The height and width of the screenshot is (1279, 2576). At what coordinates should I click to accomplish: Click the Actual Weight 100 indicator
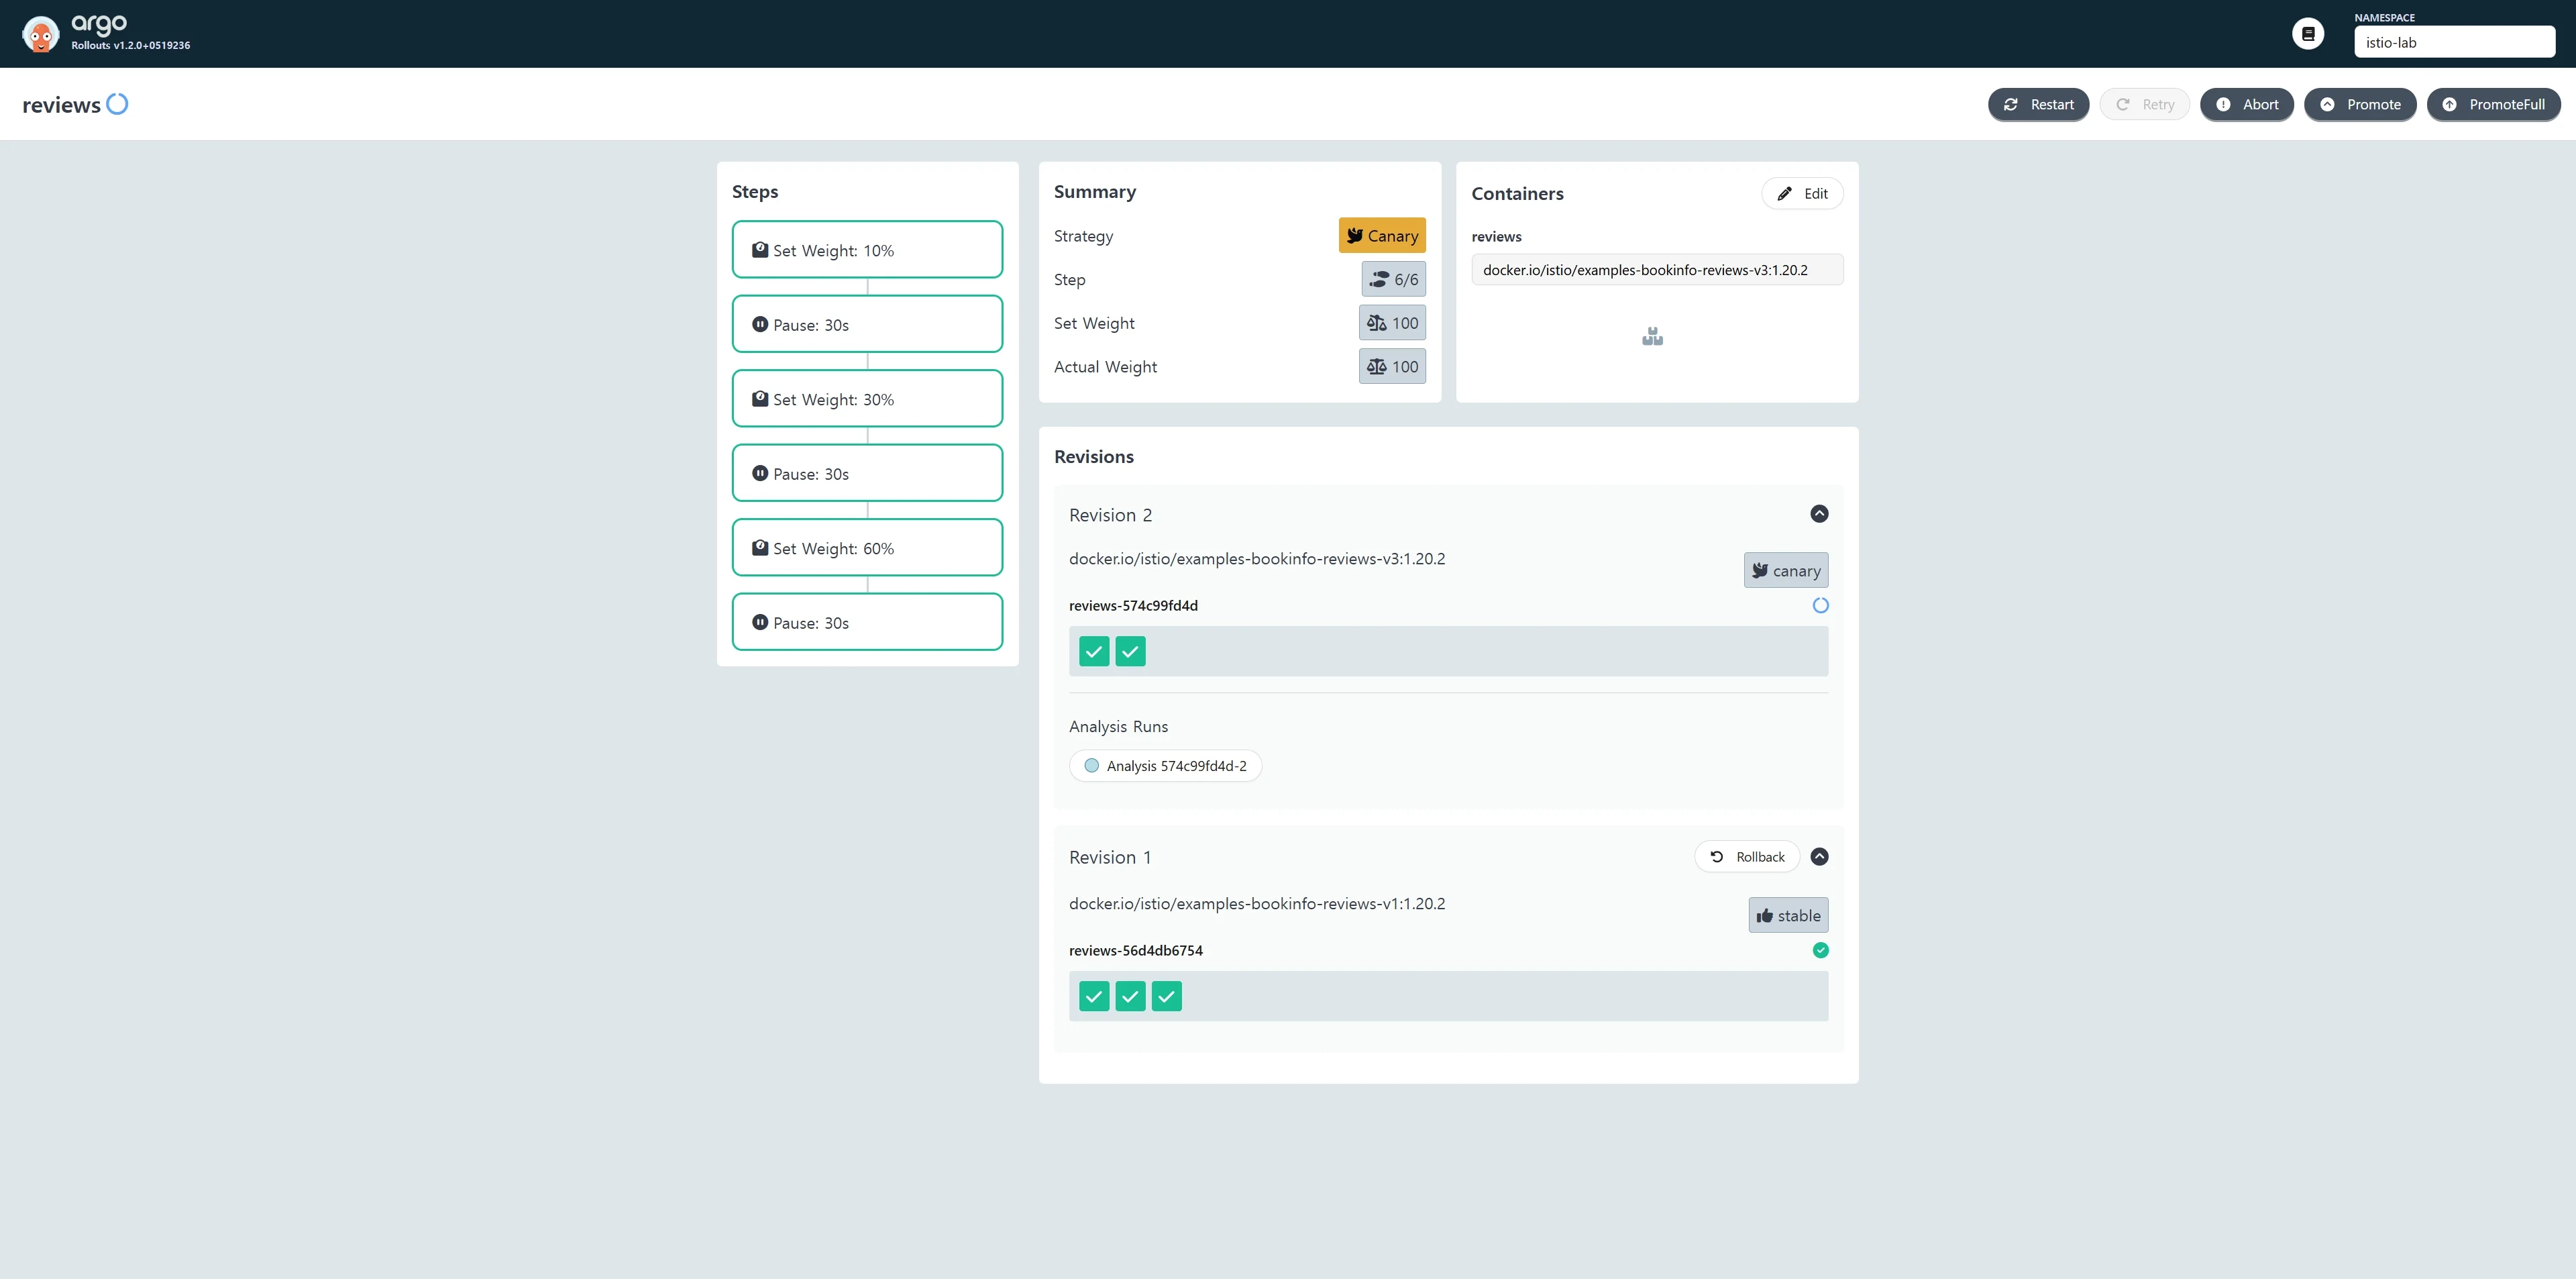pyautogui.click(x=1392, y=367)
